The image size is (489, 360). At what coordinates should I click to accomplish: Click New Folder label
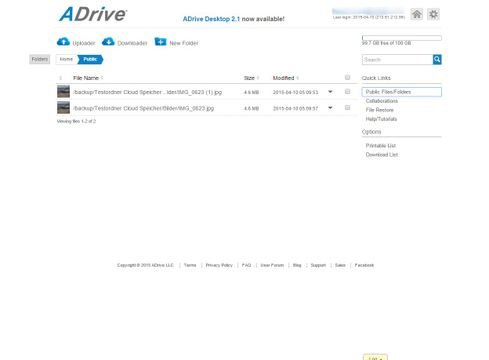tap(184, 43)
